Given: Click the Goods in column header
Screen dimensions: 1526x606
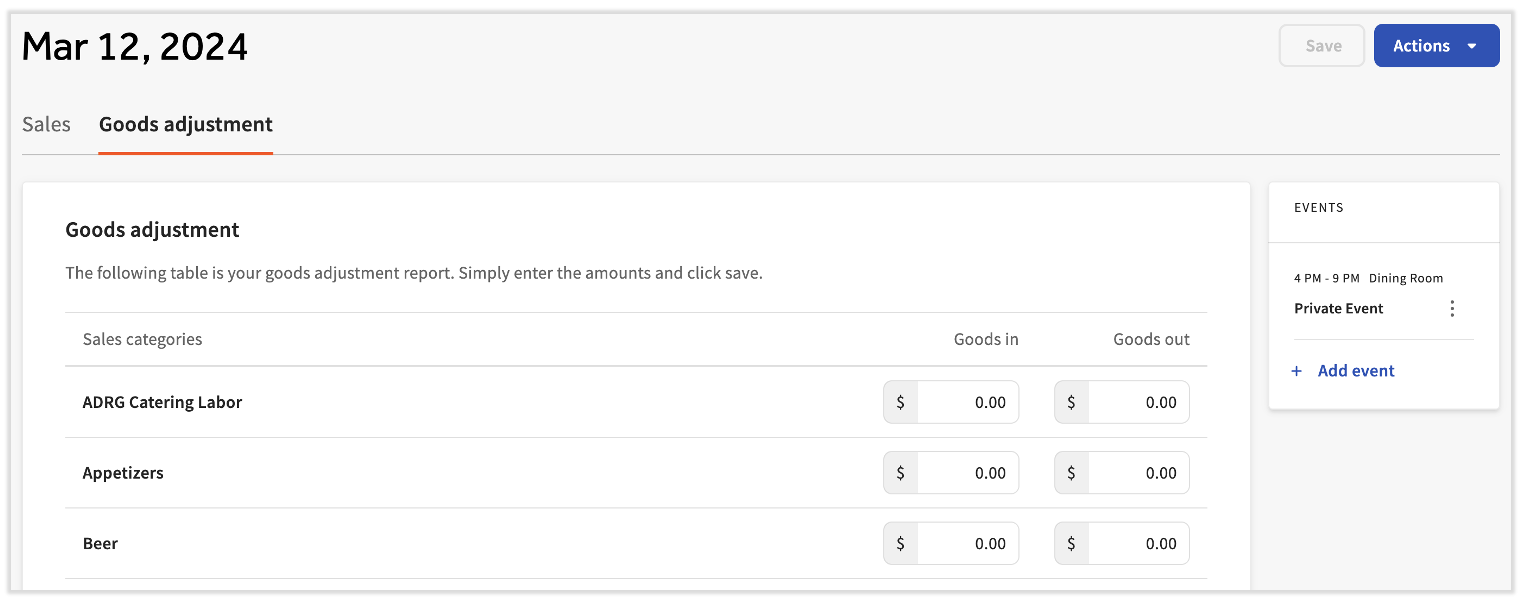Looking at the screenshot, I should [x=986, y=340].
